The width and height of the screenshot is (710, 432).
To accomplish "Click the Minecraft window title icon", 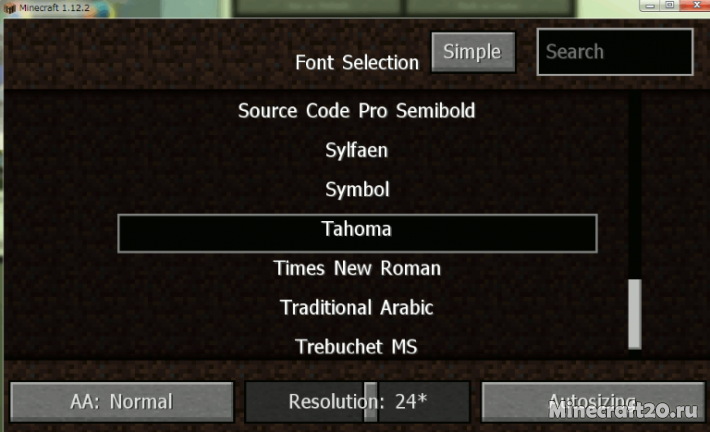I will pos(9,8).
